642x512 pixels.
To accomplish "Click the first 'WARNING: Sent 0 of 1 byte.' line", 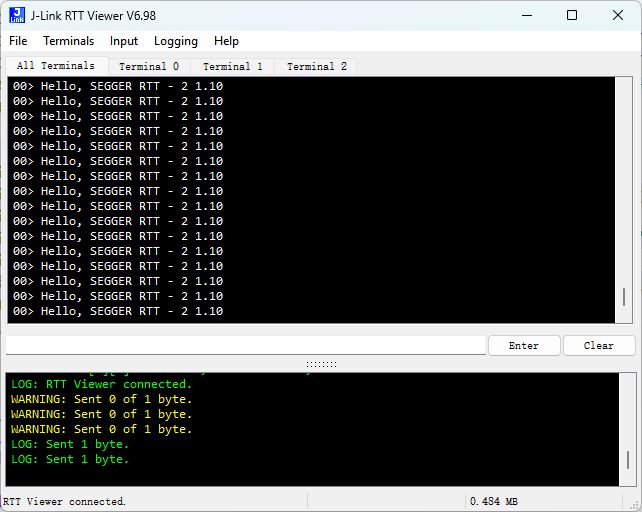I will click(102, 399).
